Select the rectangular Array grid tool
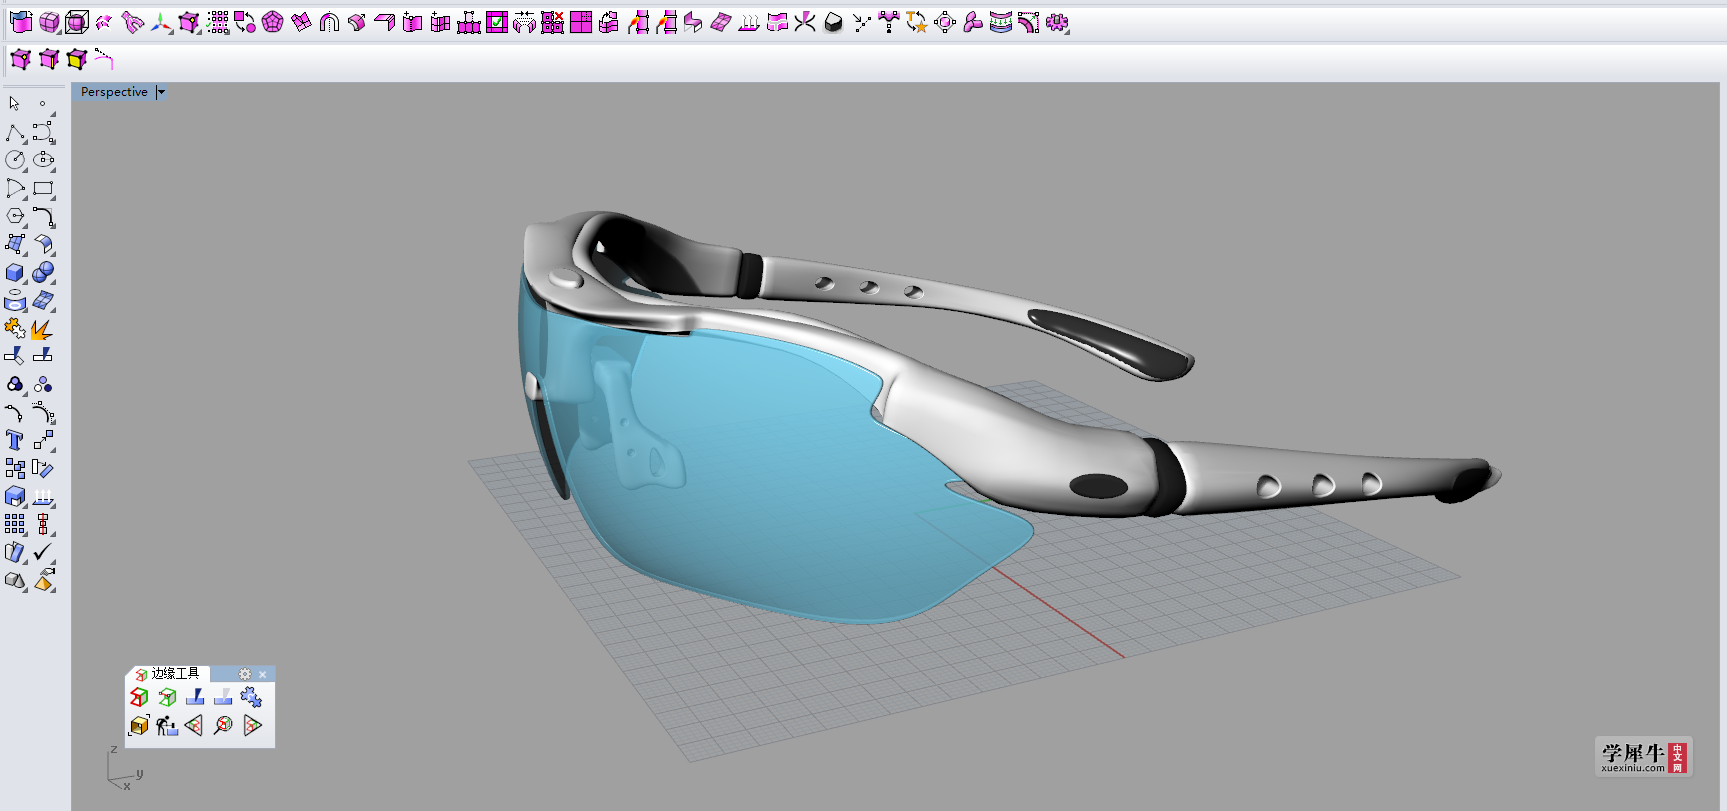Viewport: 1727px width, 811px height. [x=15, y=524]
